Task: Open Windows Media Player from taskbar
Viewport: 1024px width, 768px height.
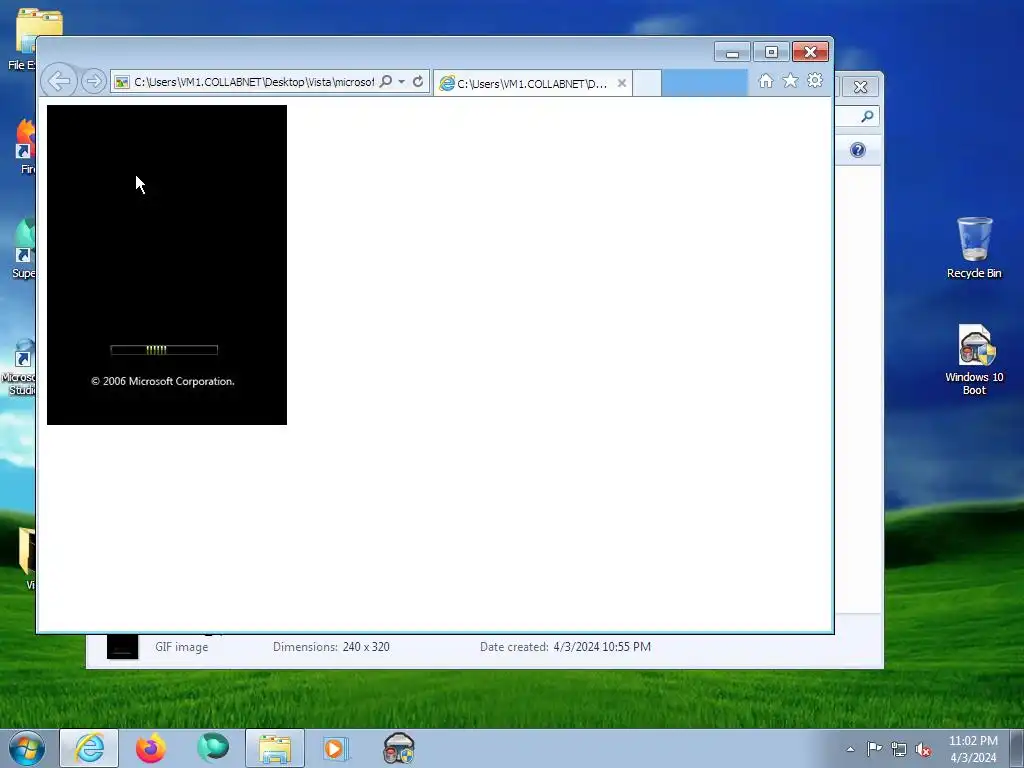Action: (x=337, y=748)
